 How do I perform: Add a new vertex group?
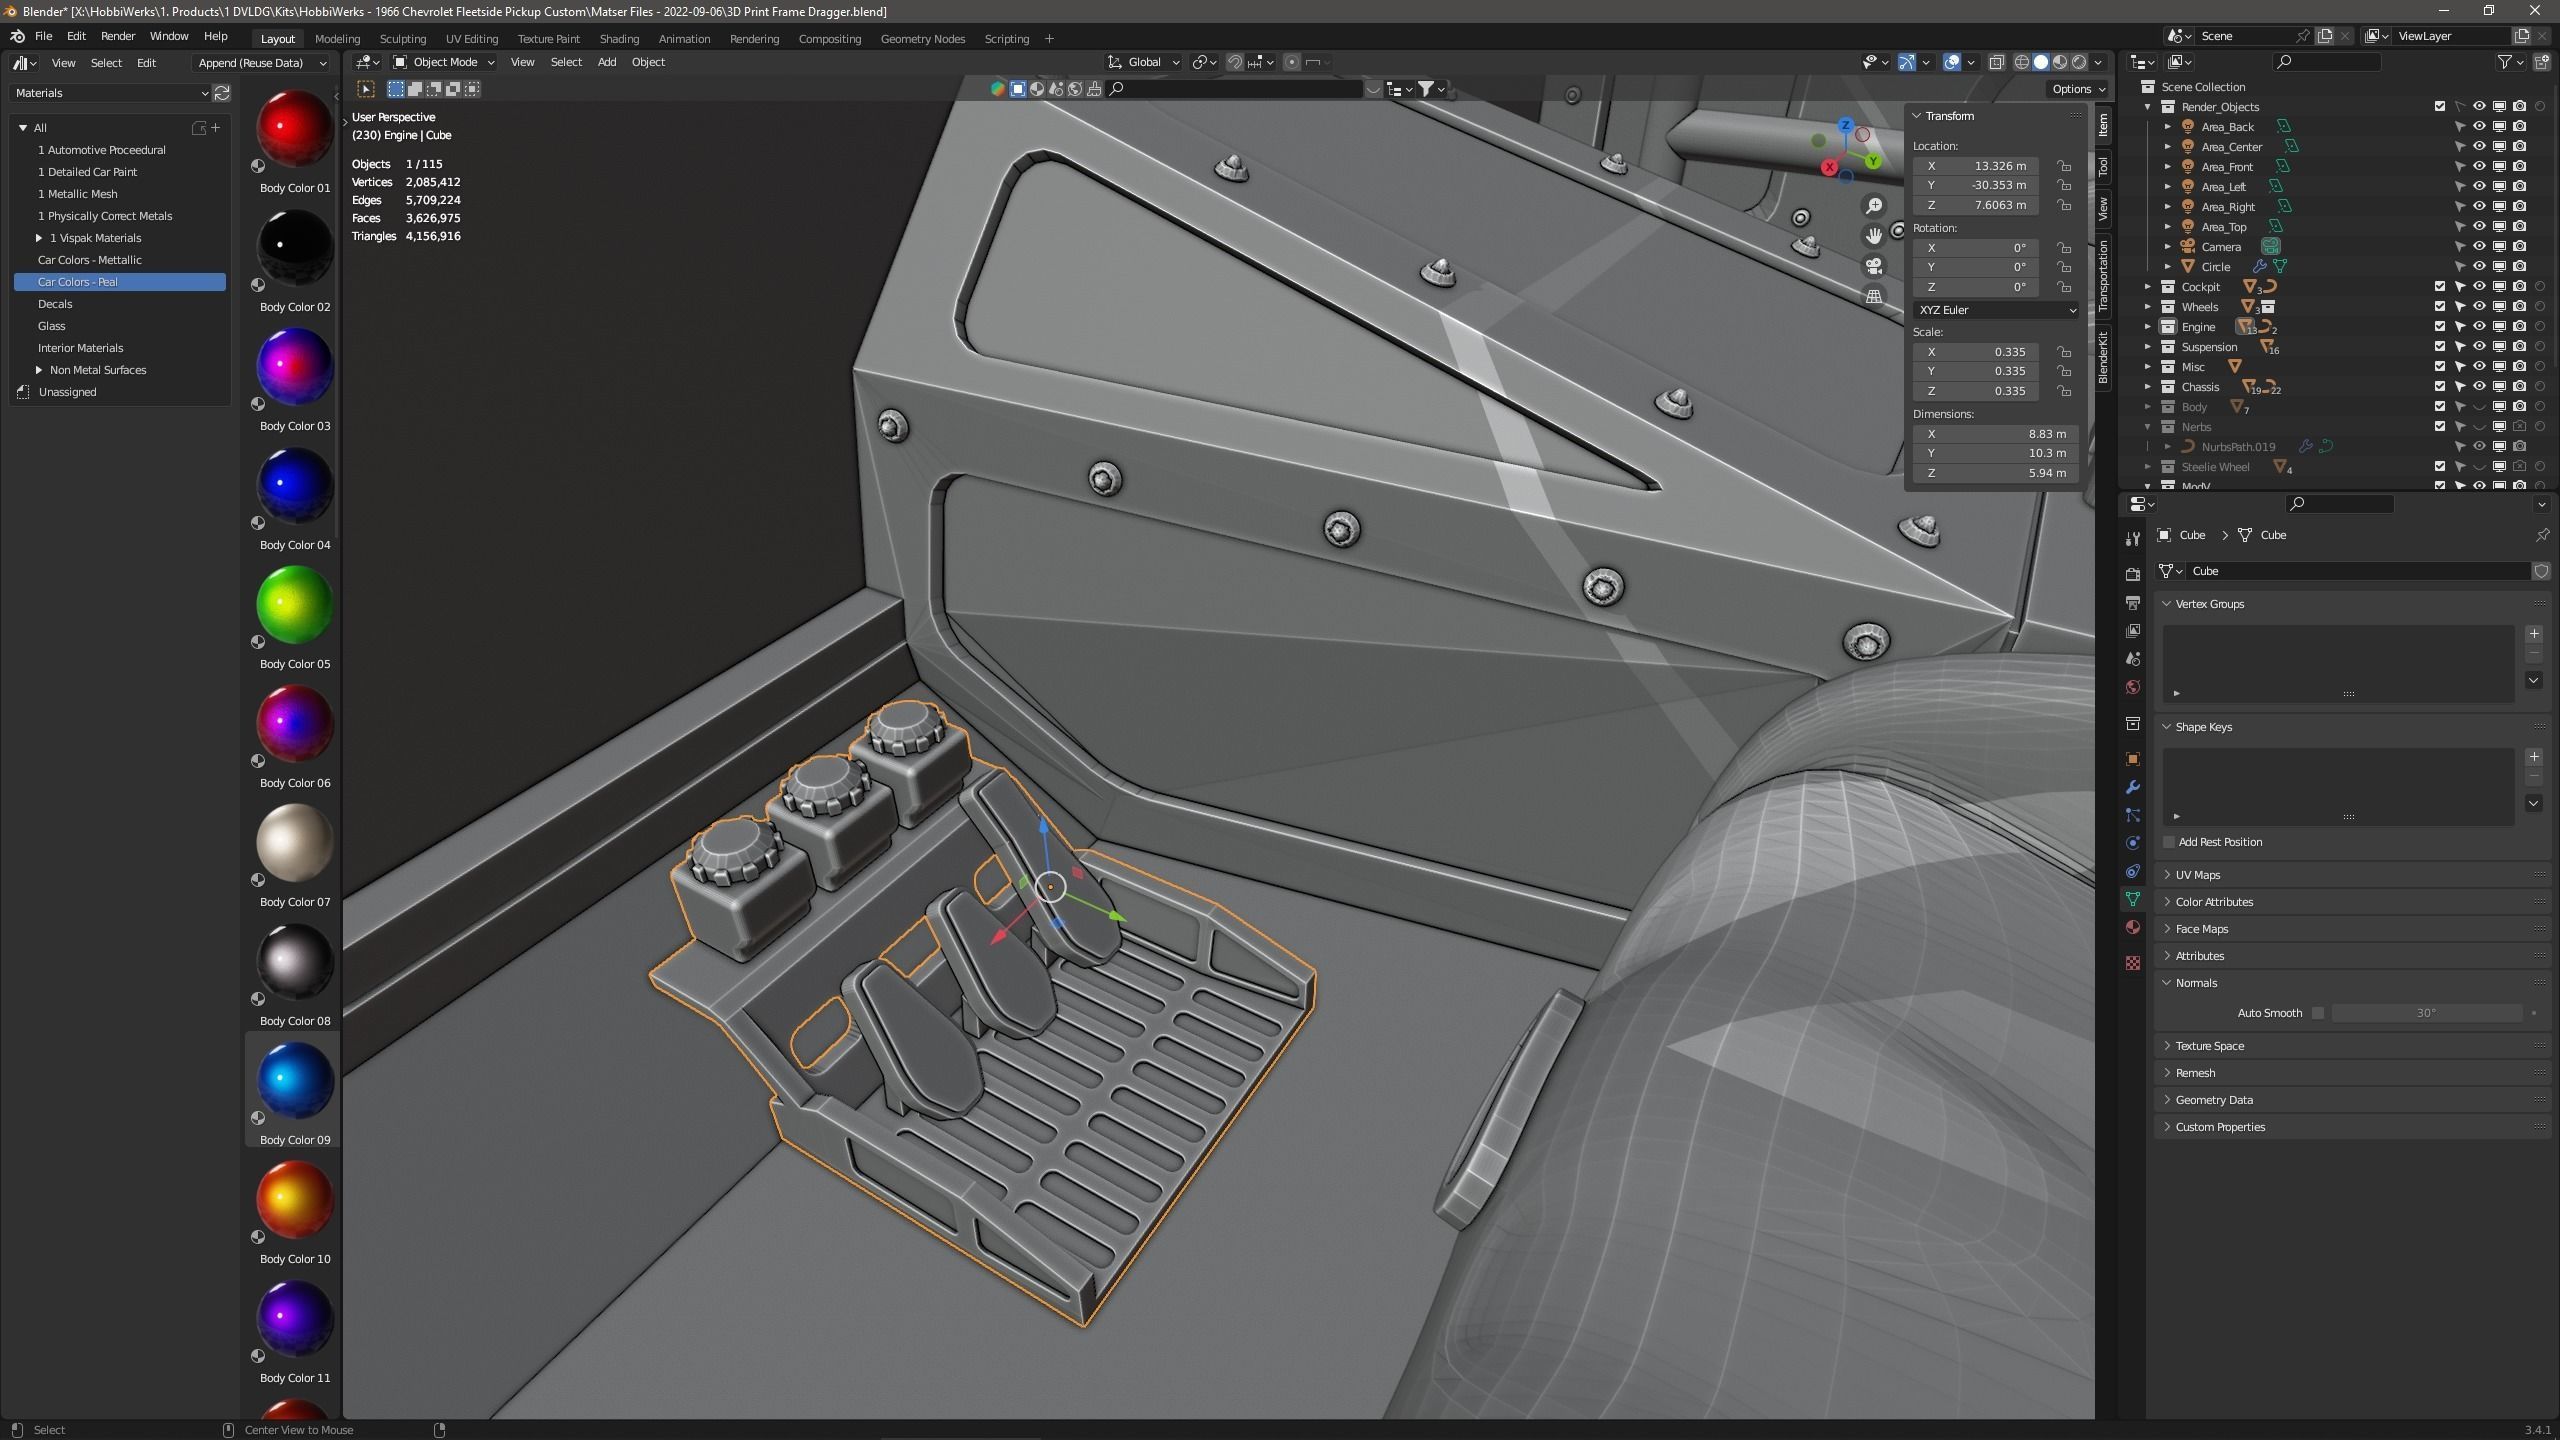pyautogui.click(x=2534, y=634)
